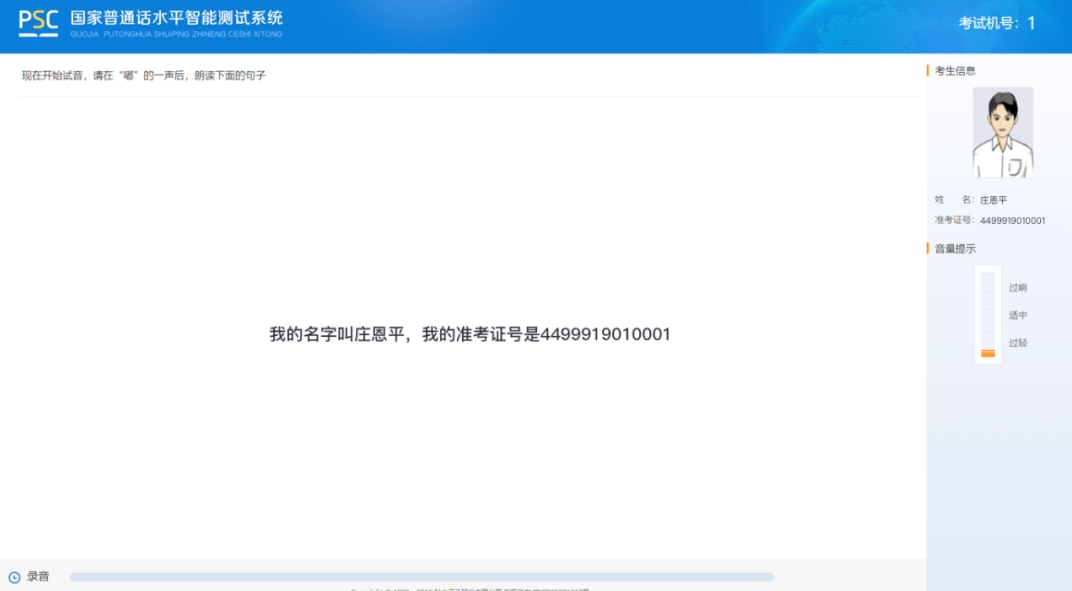
Task: Click the candidate name 庄恩平 in sidebar
Action: tap(993, 200)
